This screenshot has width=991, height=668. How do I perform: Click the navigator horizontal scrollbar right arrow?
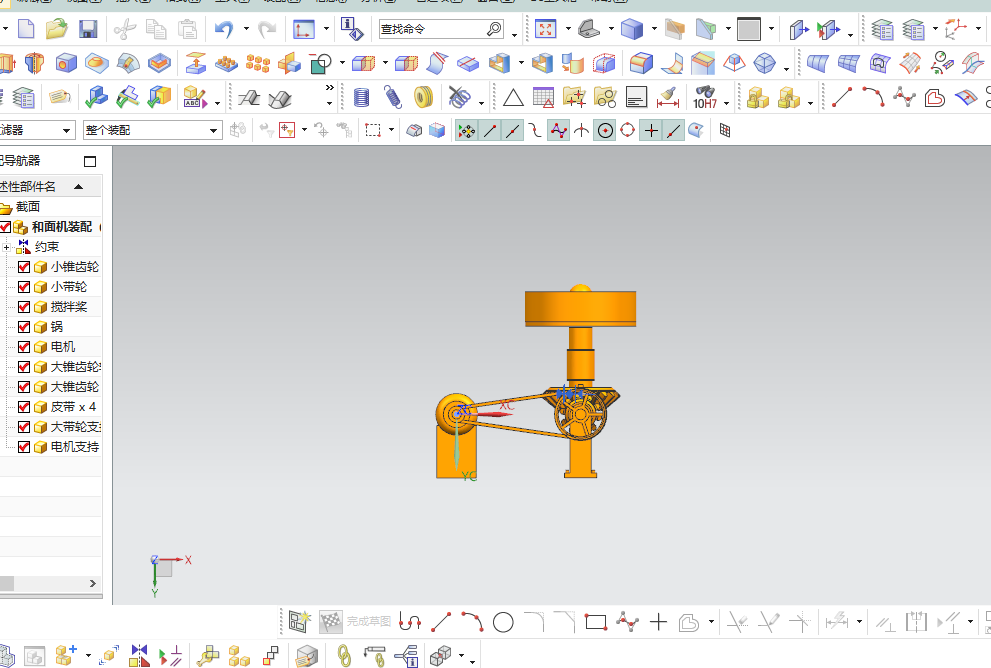93,583
